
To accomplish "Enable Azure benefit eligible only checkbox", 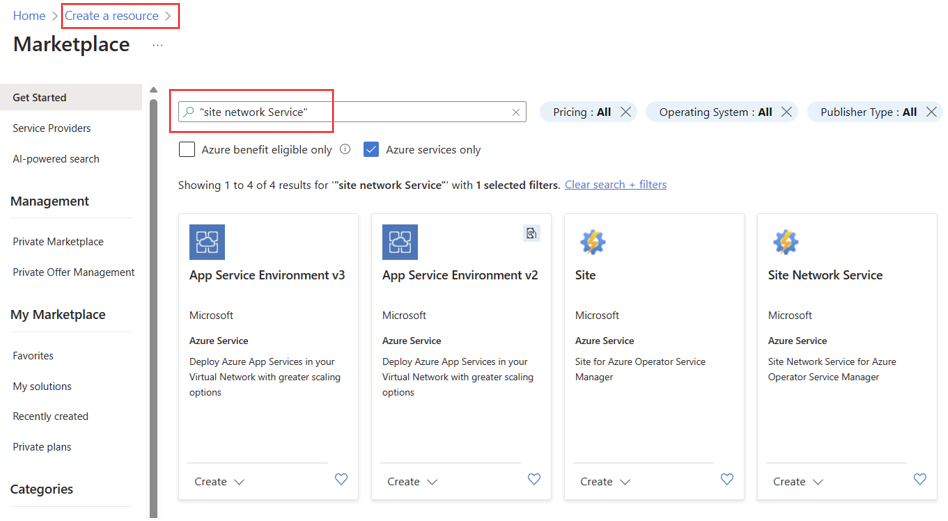I will (187, 150).
